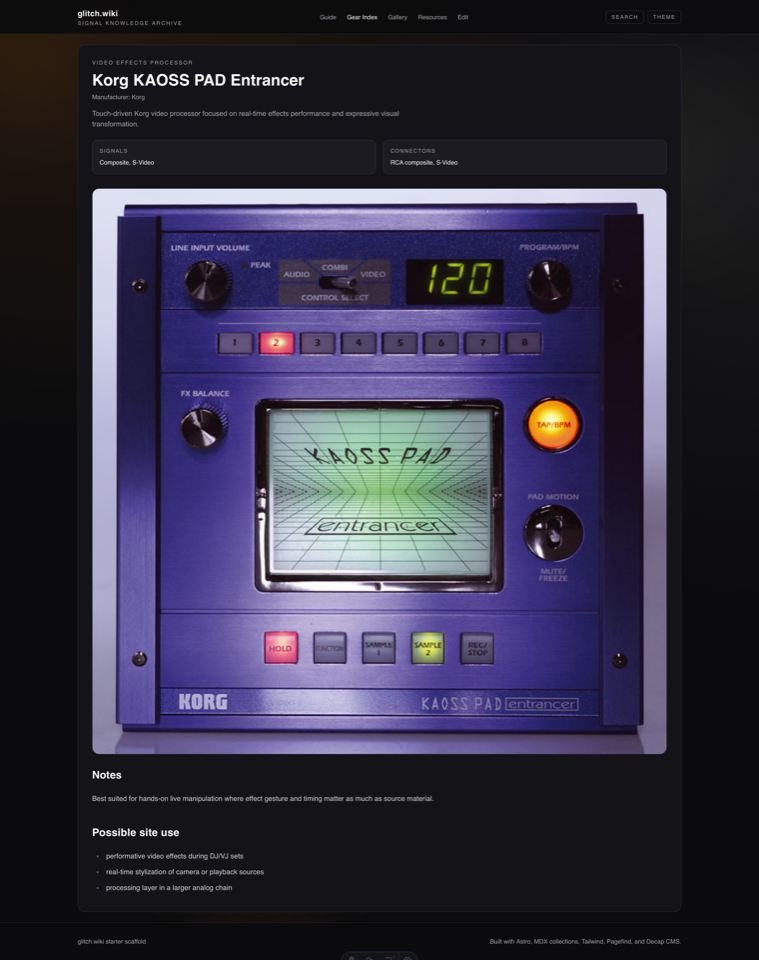Click the SEARCH button
Viewport: 759px width, 960px height.
coord(624,17)
